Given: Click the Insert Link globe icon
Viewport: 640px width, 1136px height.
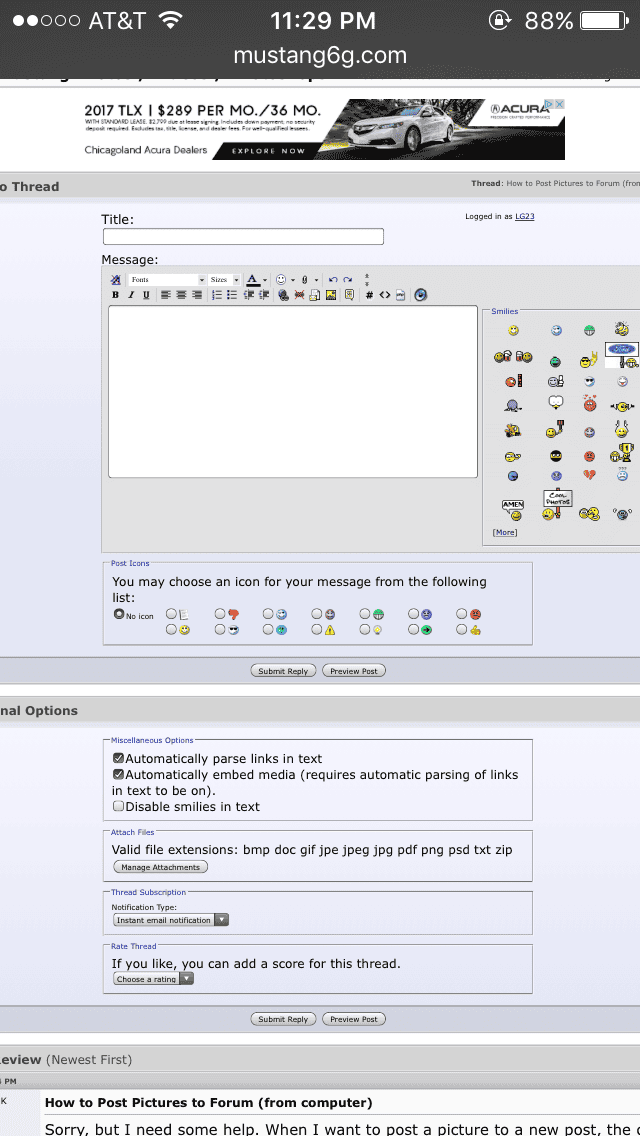Looking at the screenshot, I should (283, 295).
